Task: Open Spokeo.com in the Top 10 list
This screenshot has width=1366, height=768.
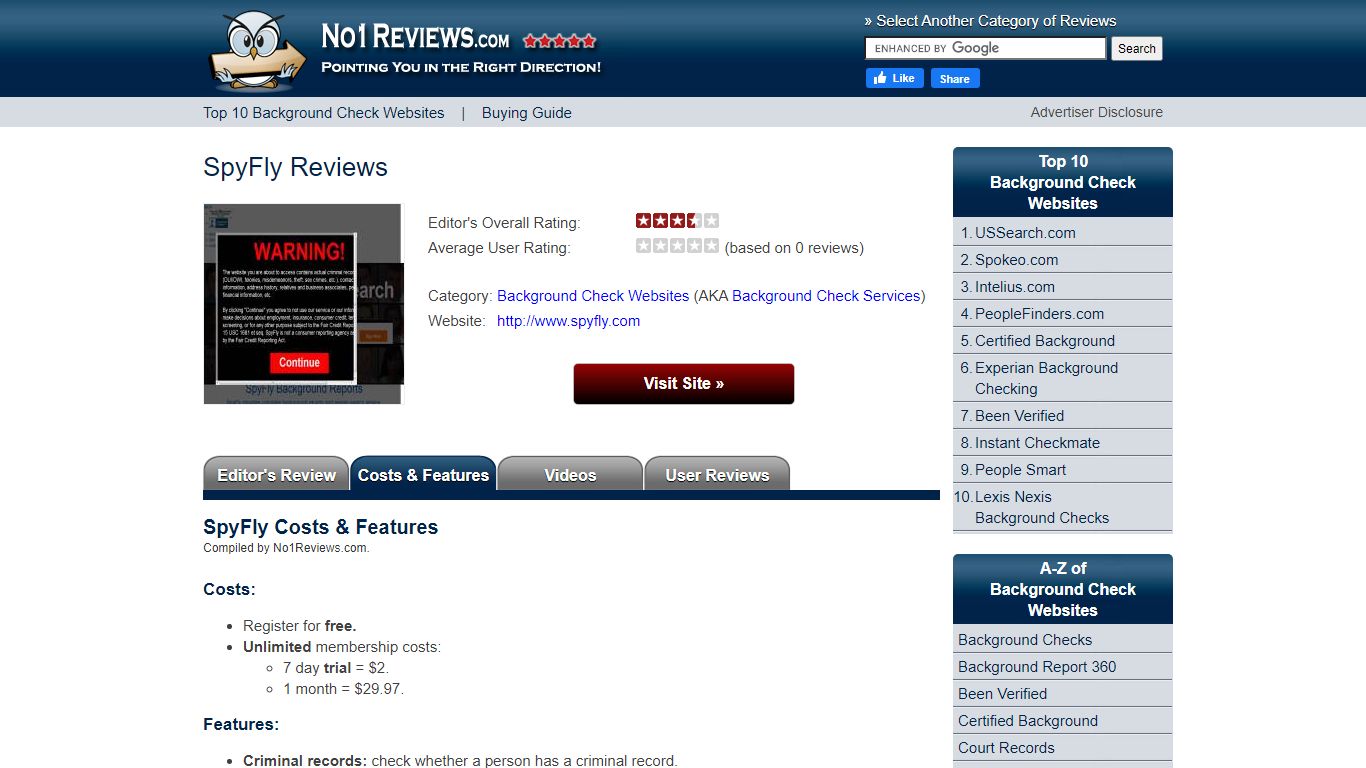Action: point(1016,260)
